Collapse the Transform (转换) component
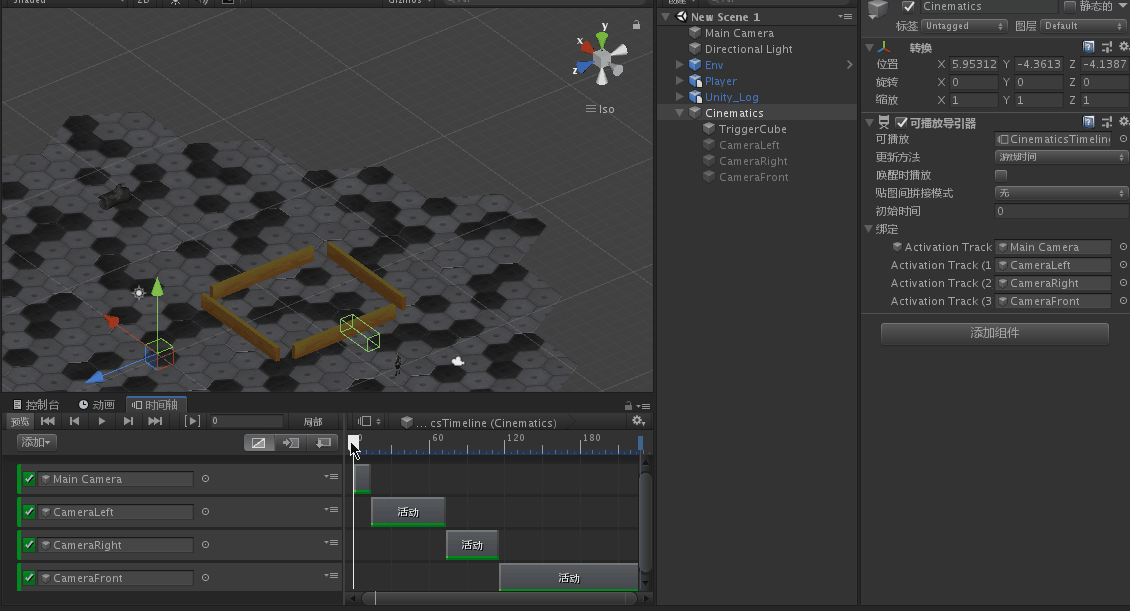The image size is (1130, 611). (x=869, y=48)
